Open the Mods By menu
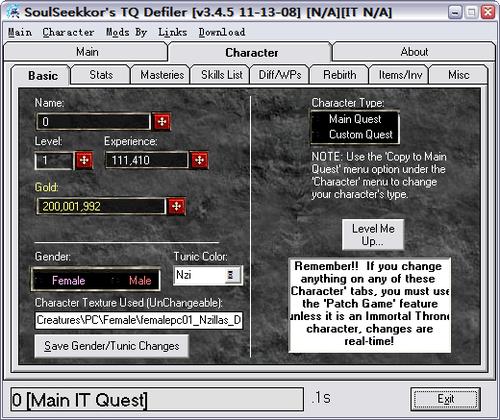 point(127,32)
